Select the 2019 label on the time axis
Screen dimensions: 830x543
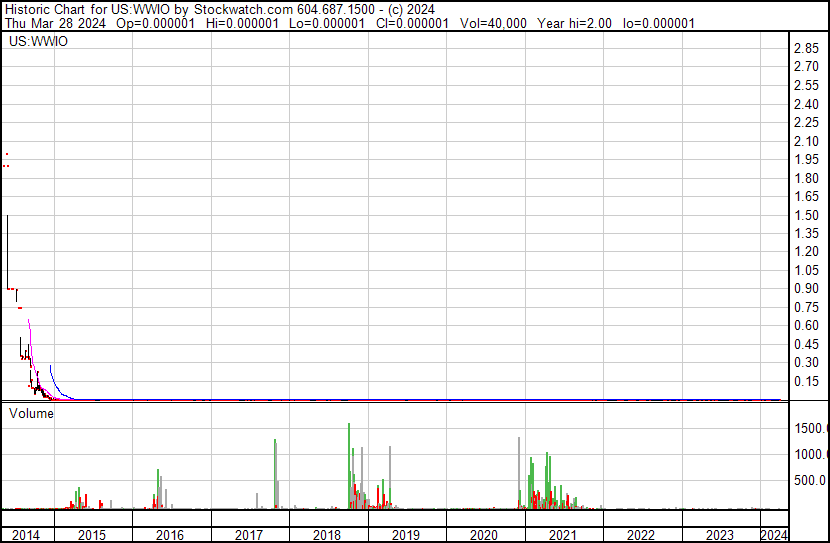tap(406, 535)
